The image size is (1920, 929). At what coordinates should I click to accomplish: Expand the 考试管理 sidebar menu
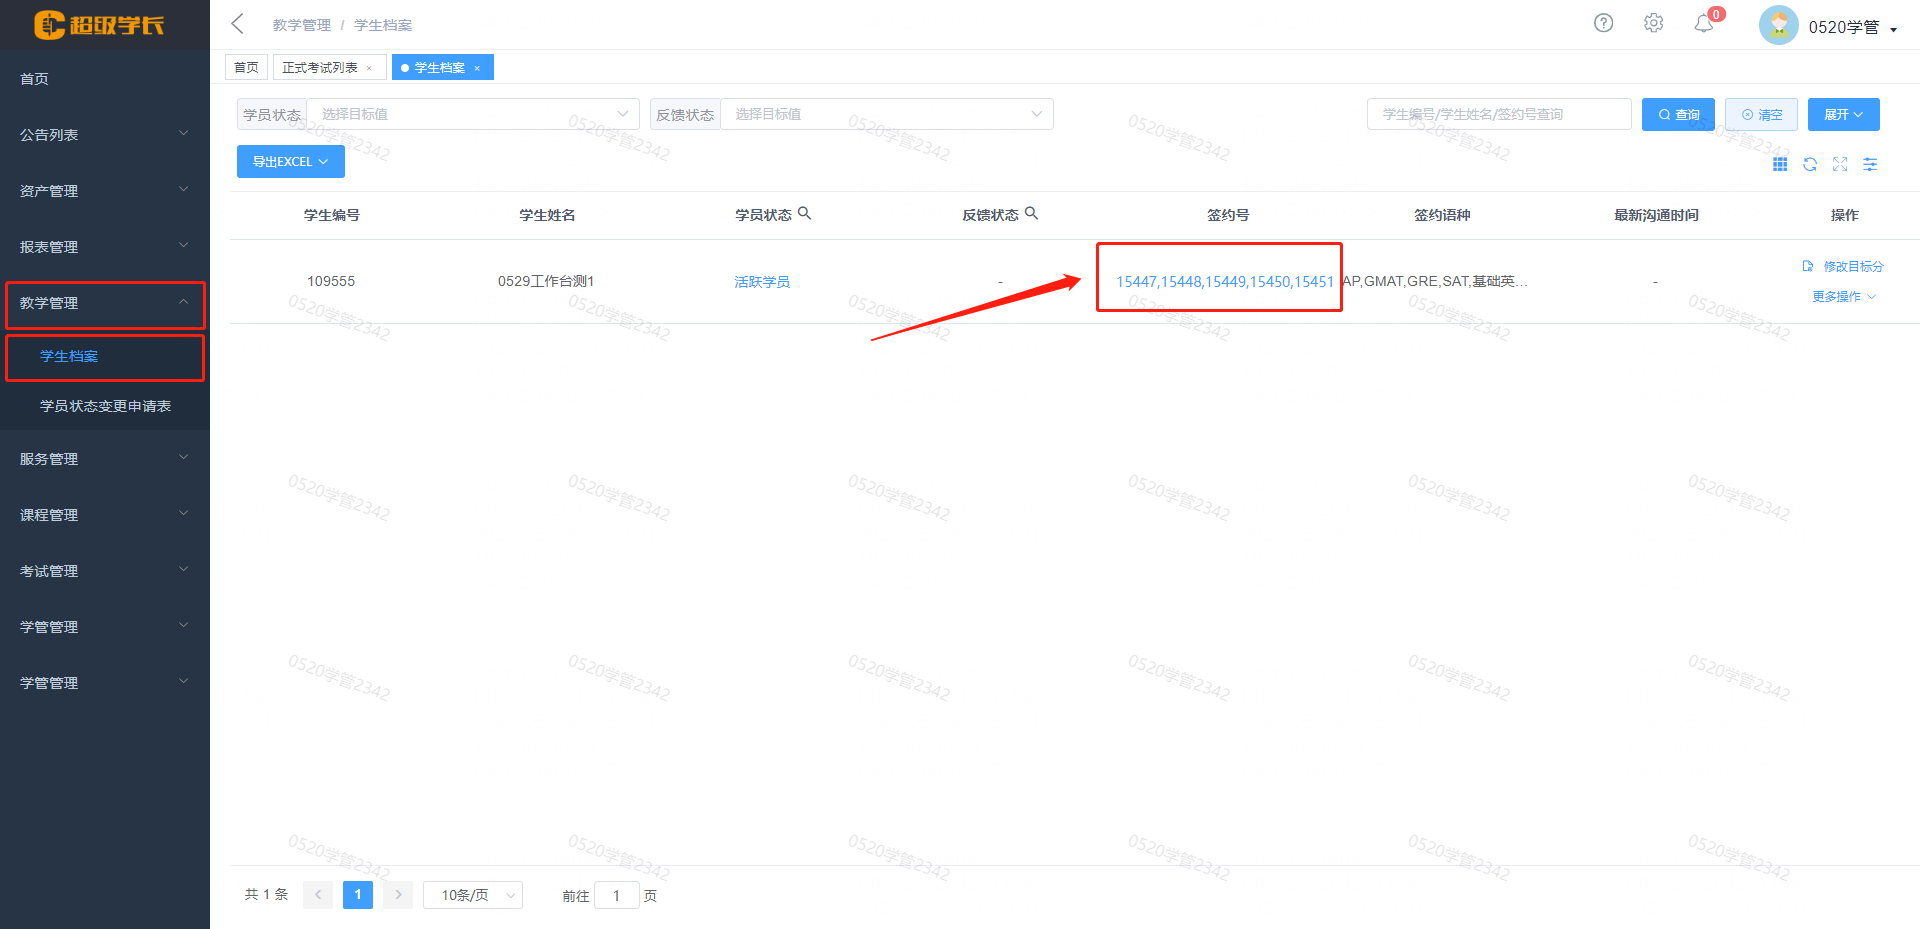click(104, 571)
